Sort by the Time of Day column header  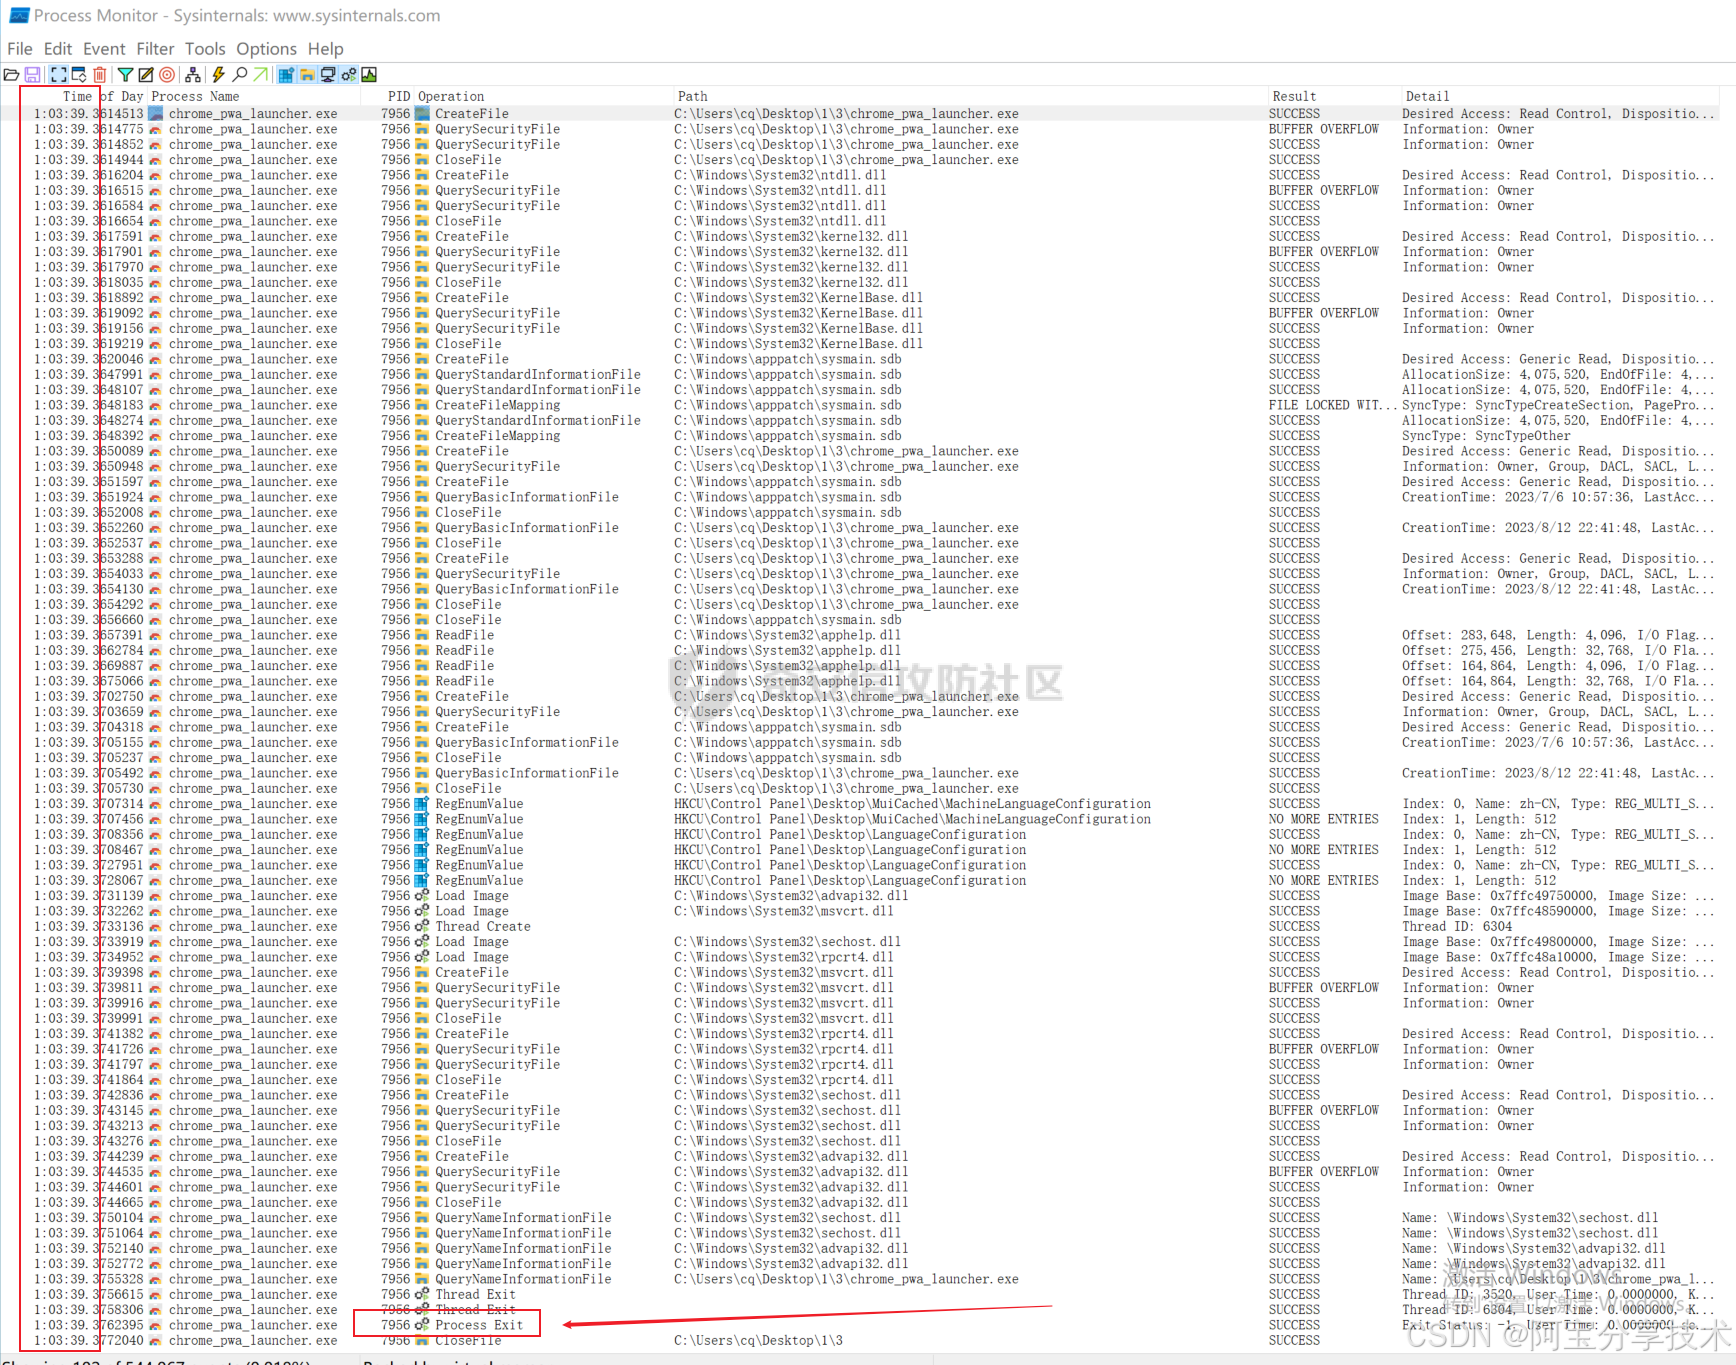[103, 97]
